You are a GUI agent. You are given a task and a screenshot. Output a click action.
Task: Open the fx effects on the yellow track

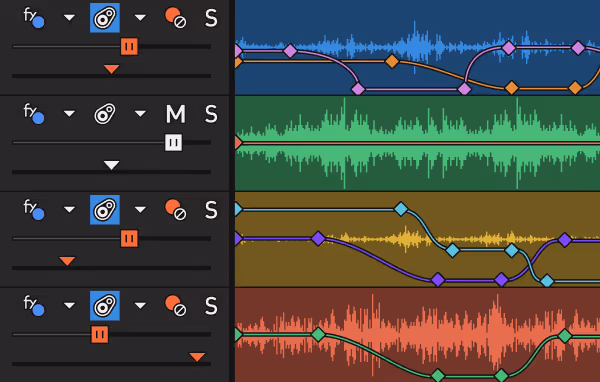[x=34, y=210]
